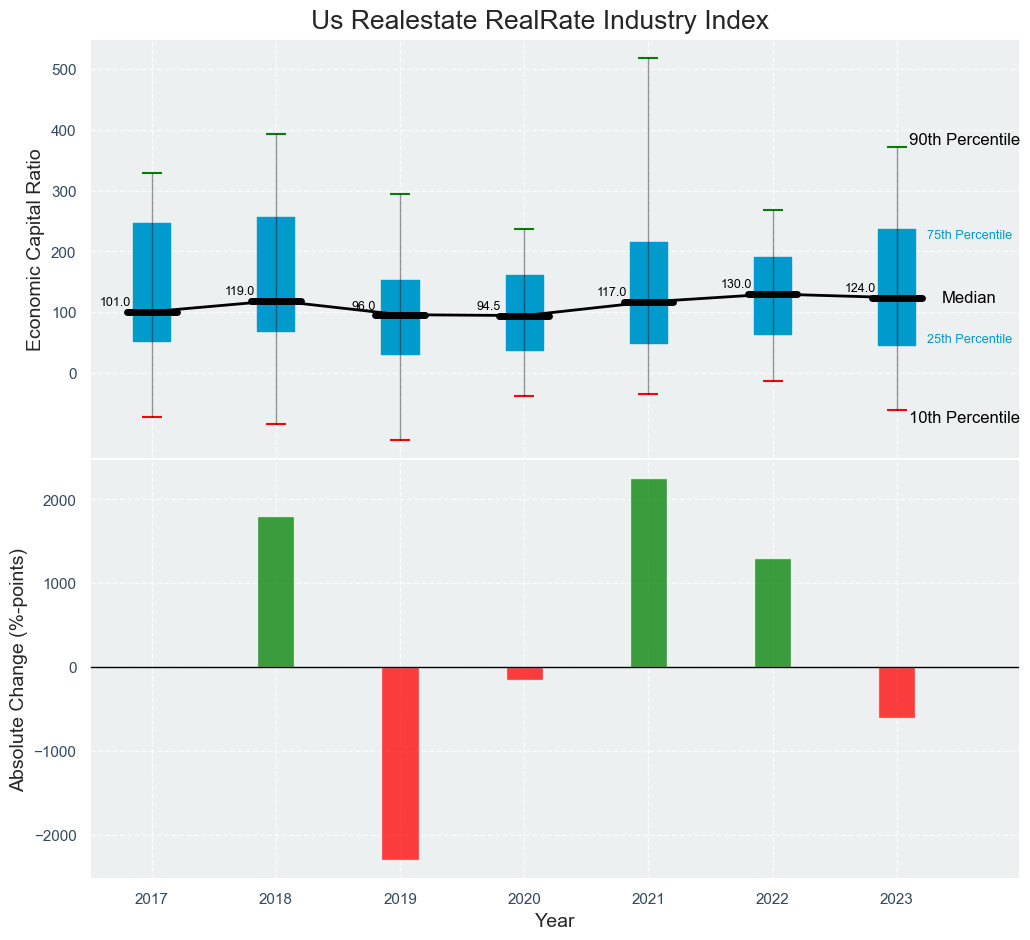
Task: Click the '2000' tick on the lower y-axis
Action: pos(62,500)
